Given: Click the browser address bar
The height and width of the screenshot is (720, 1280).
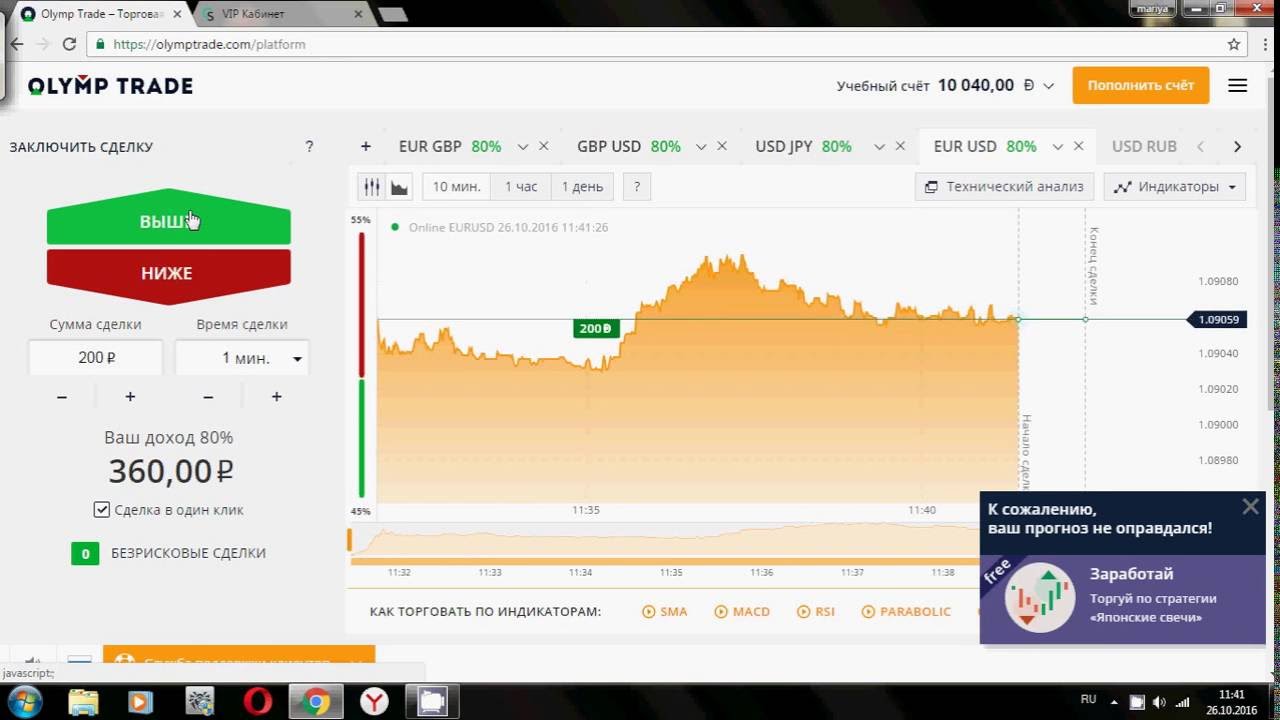Looking at the screenshot, I should 660,44.
